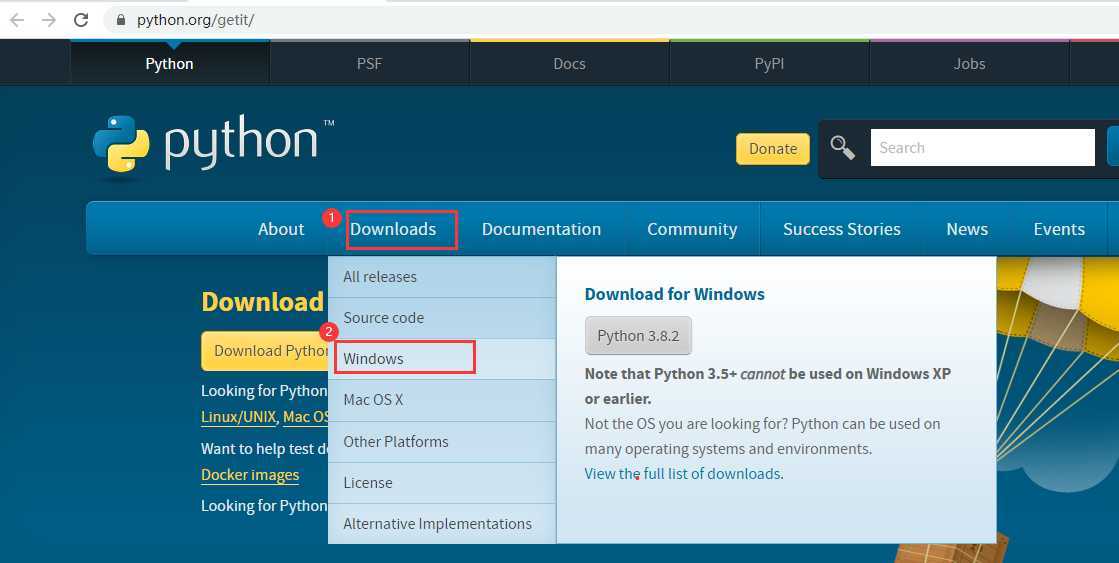Click the magnifying glass search icon
Image resolution: width=1119 pixels, height=563 pixels.
click(843, 148)
